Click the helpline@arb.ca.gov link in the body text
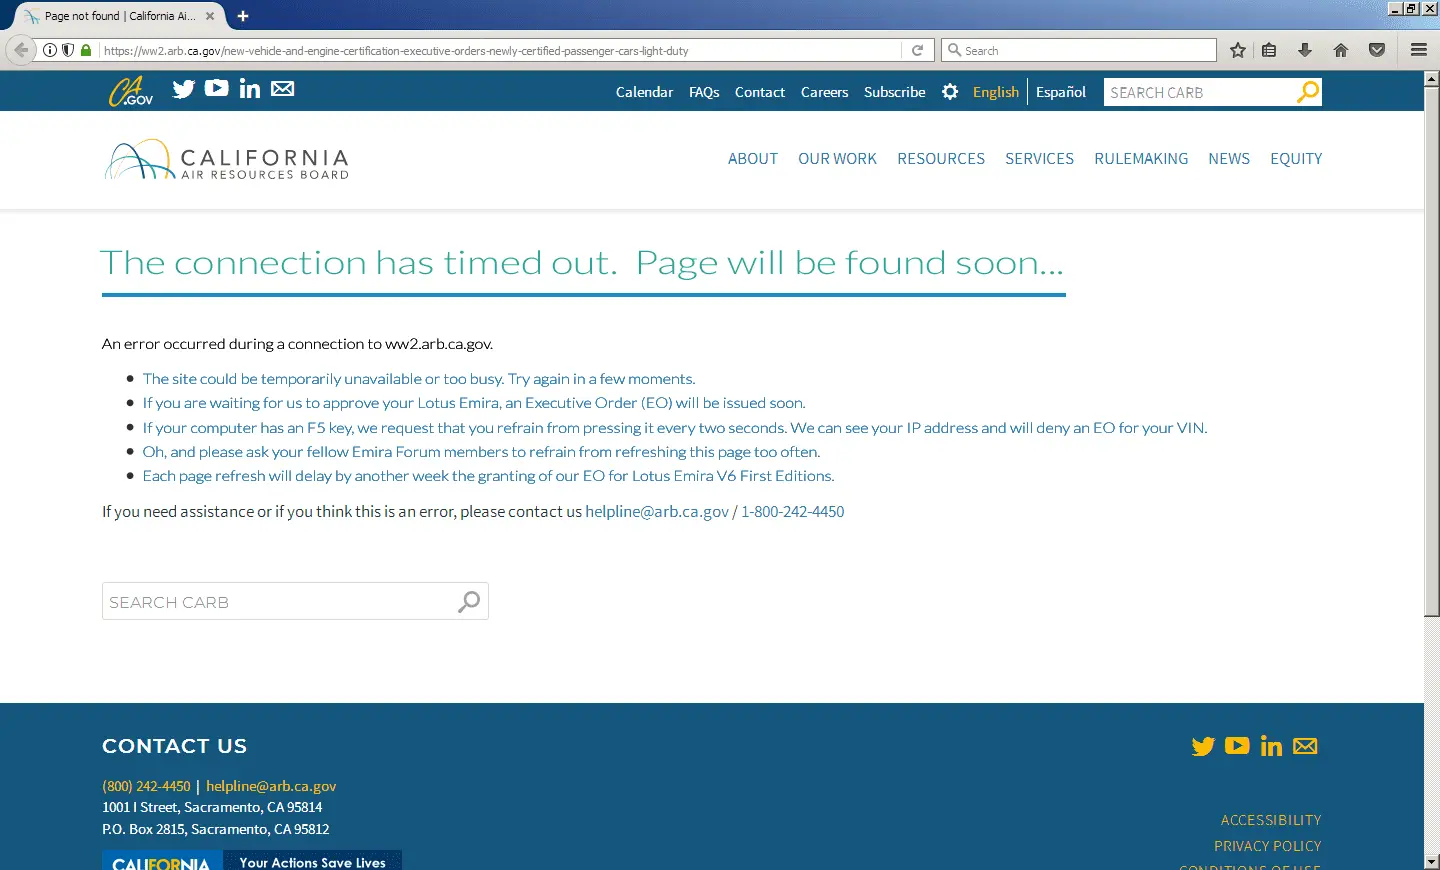This screenshot has height=870, width=1440. pos(656,512)
